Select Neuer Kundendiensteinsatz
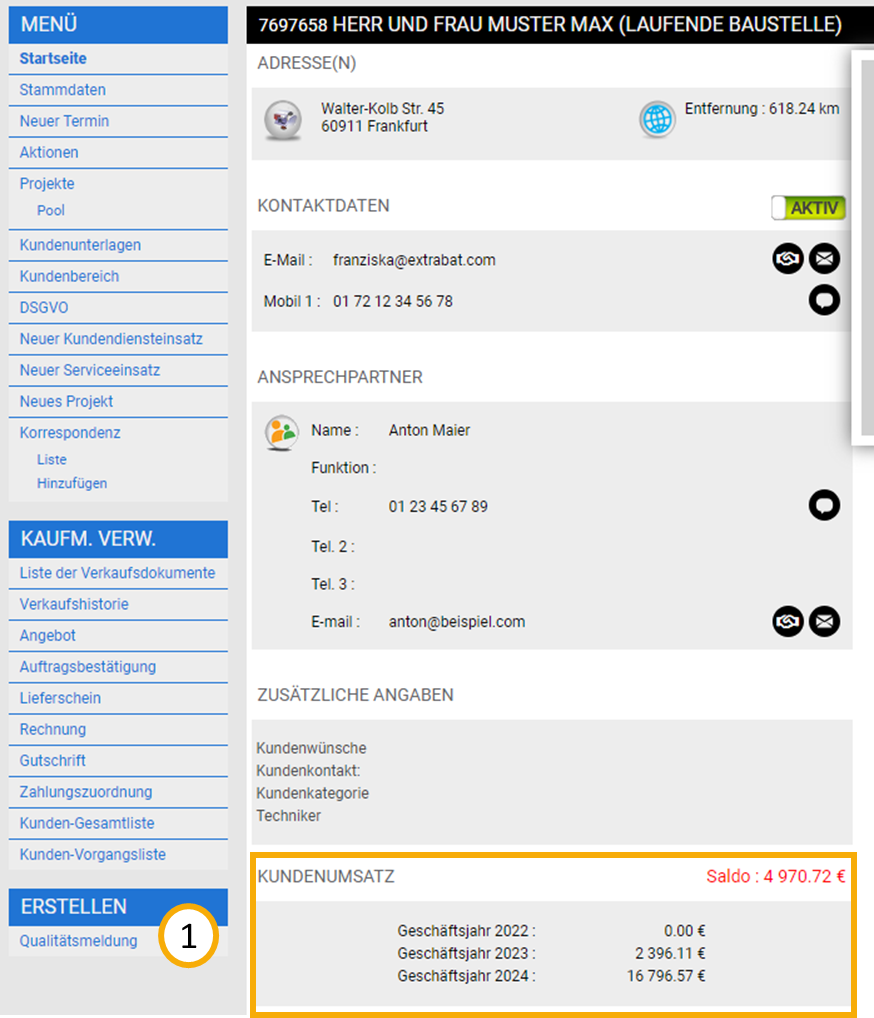Viewport: 874px width, 1018px height. pyautogui.click(x=111, y=339)
